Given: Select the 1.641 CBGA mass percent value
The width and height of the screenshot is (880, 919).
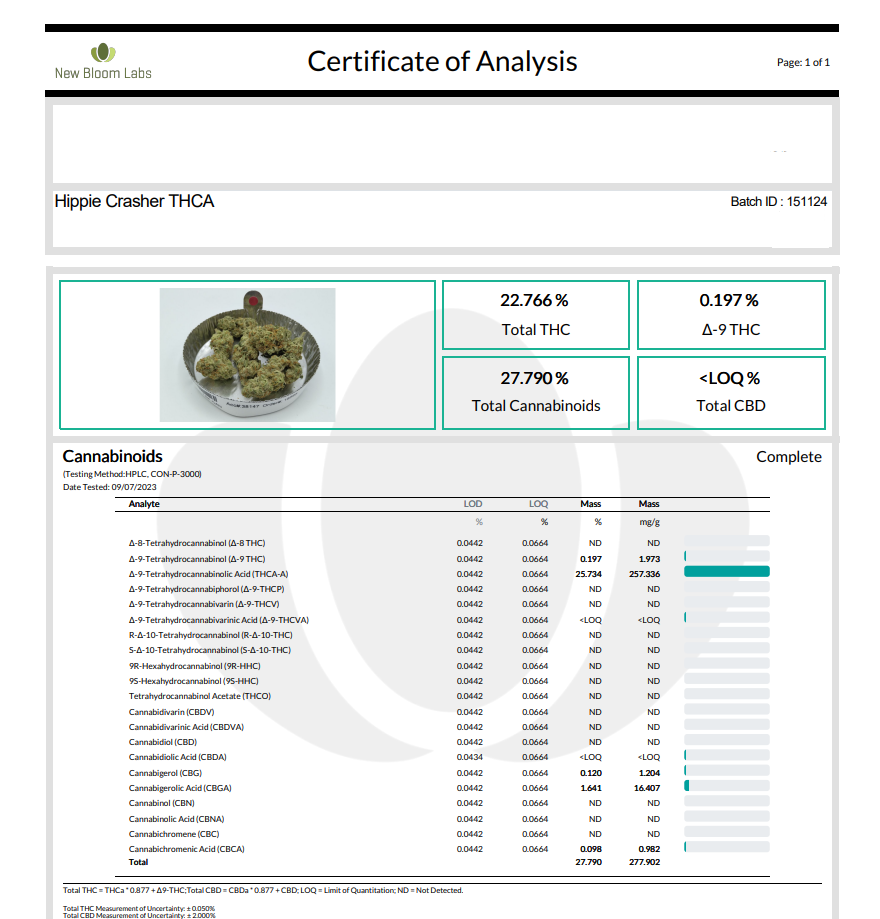Looking at the screenshot, I should click(x=591, y=788).
